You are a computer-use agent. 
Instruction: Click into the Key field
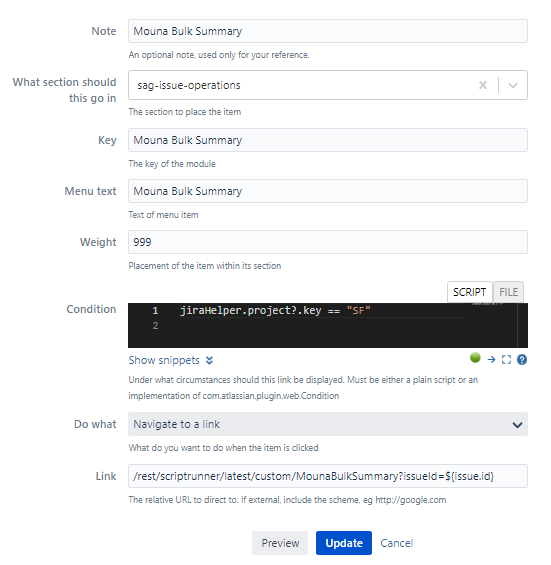tap(328, 140)
